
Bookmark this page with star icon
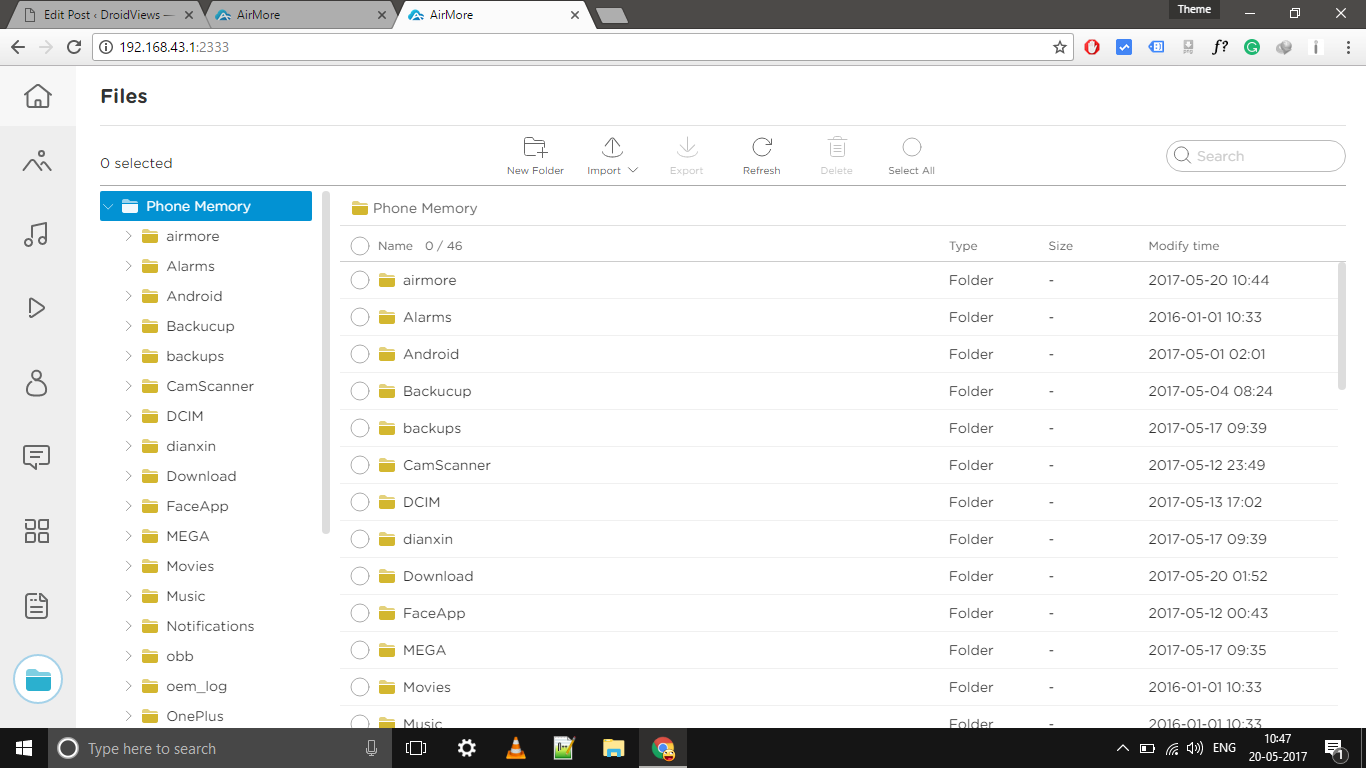(1060, 47)
